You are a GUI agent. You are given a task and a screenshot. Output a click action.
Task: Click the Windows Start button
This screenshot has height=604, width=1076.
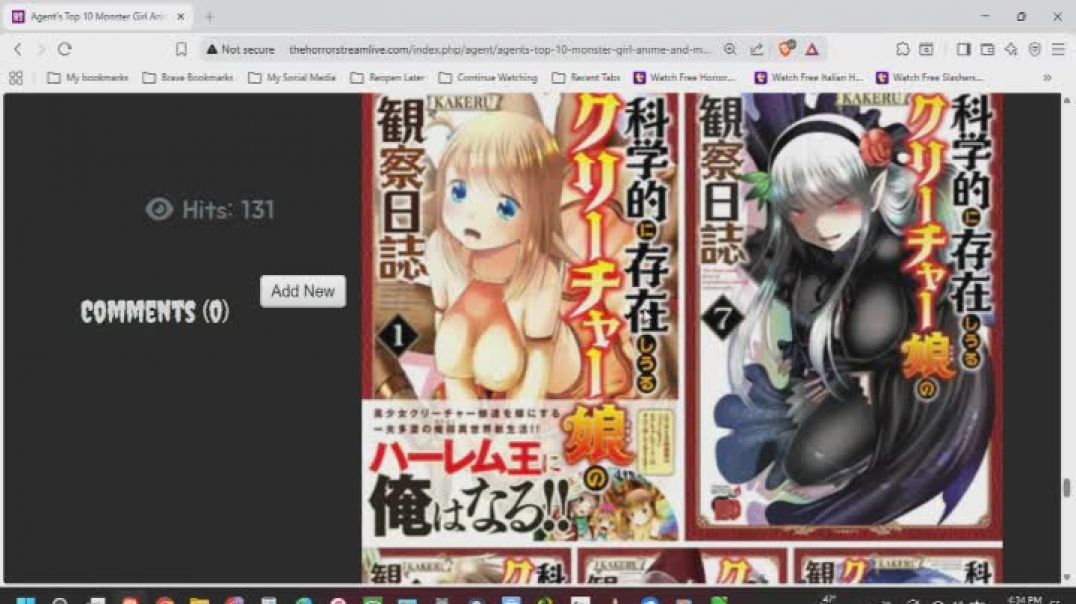(27, 600)
